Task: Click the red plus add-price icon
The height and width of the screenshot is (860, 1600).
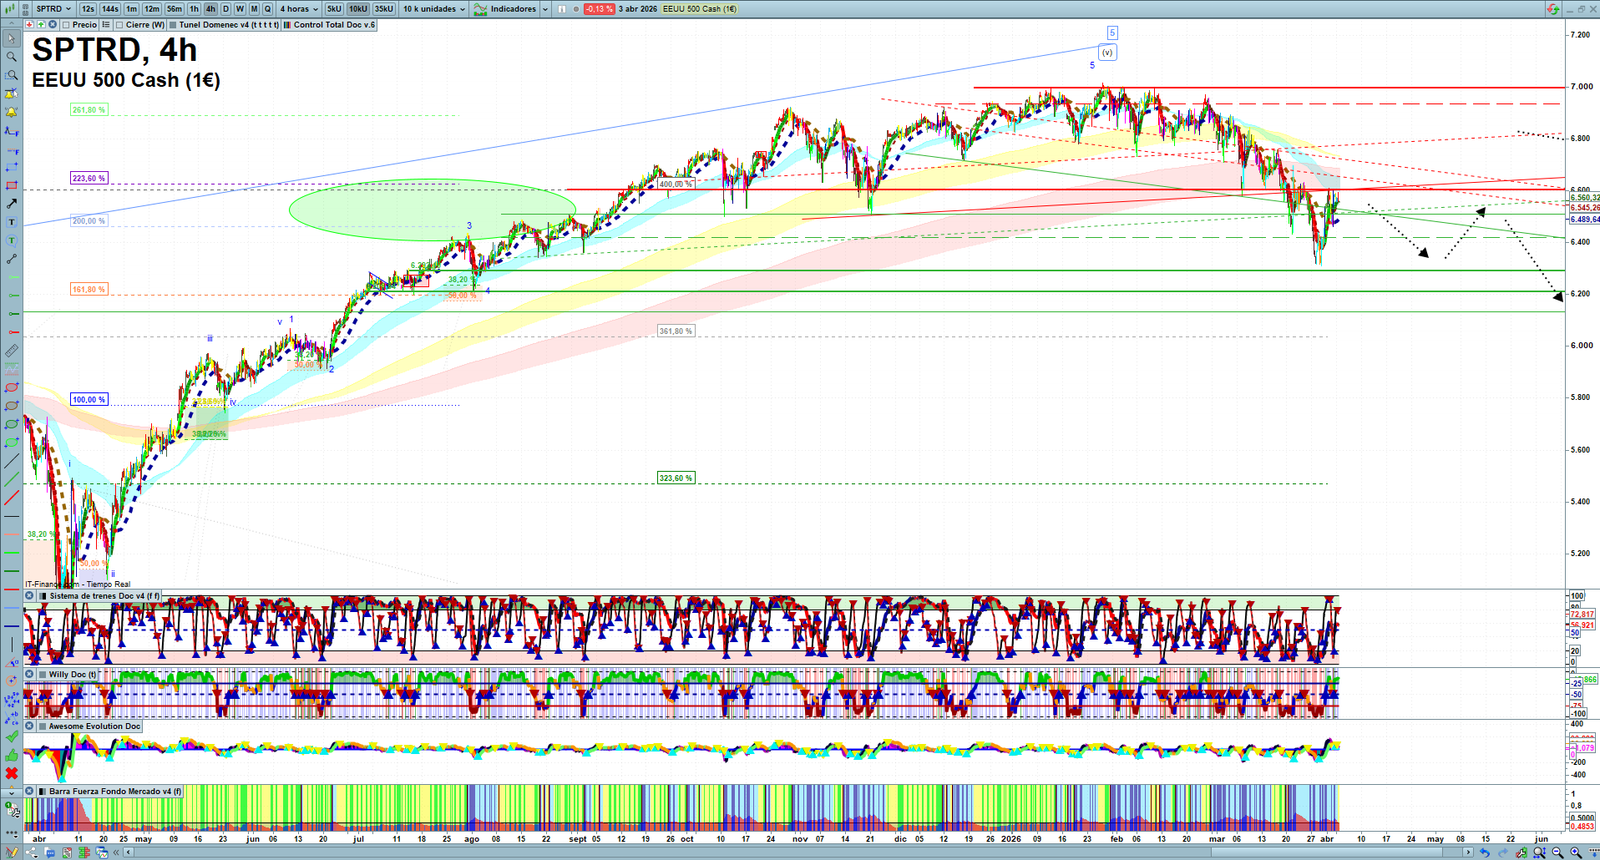Action: 30,25
